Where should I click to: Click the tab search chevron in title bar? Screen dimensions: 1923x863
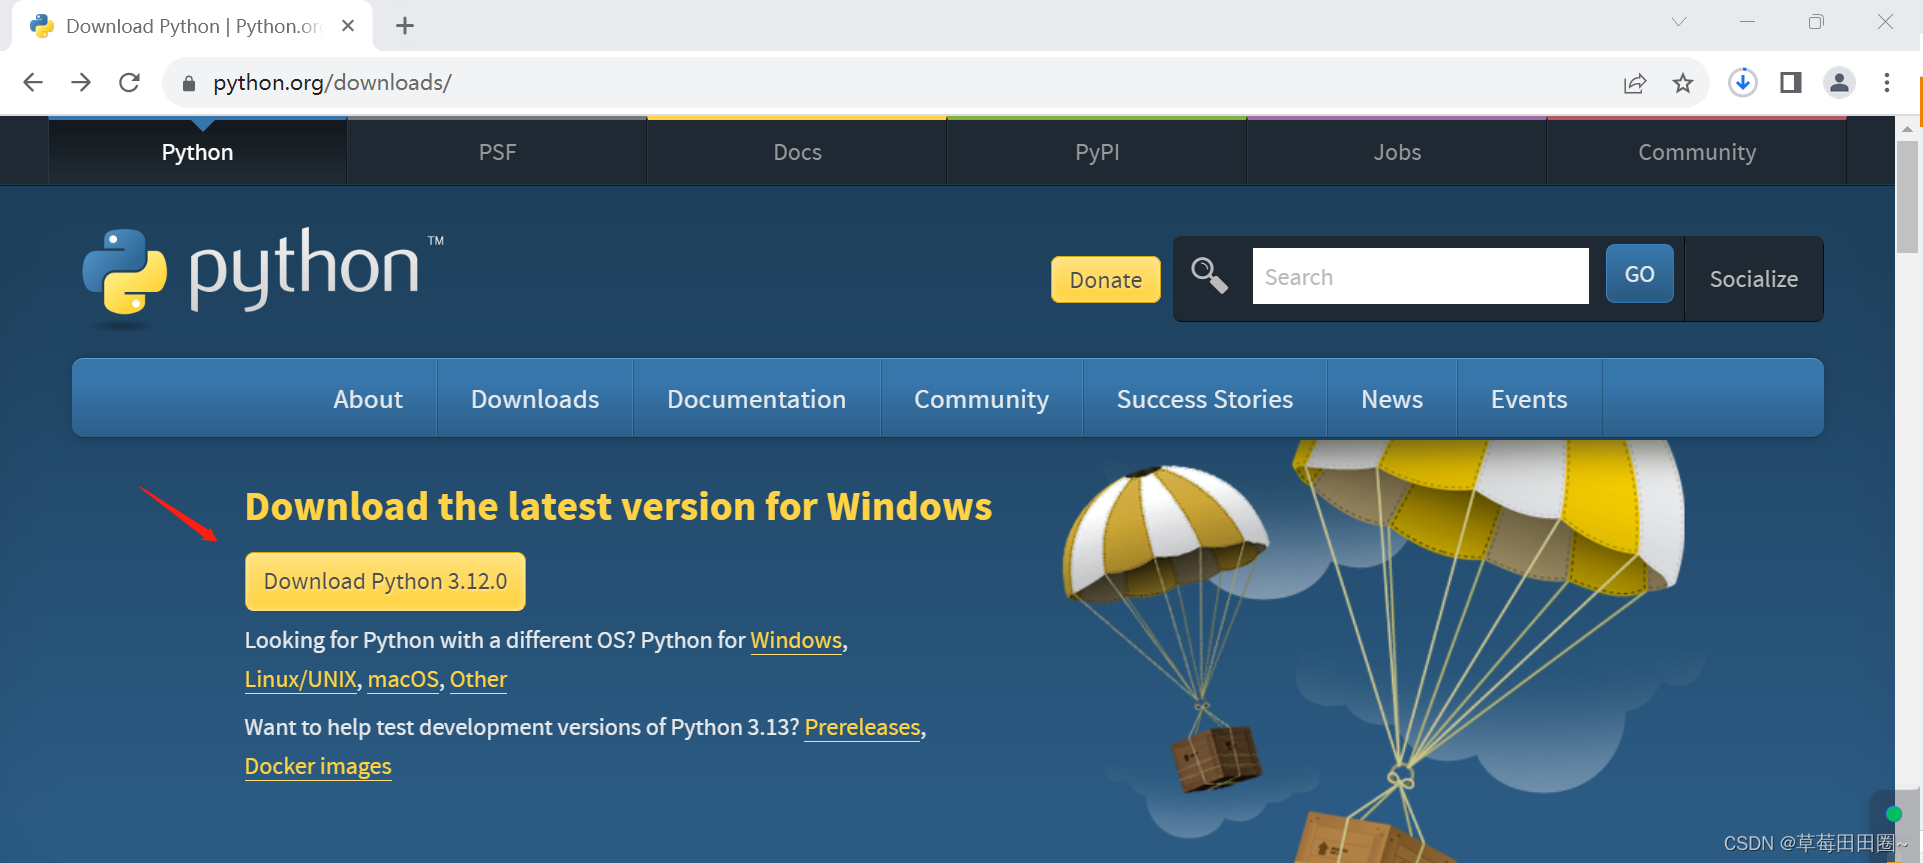pos(1679,21)
